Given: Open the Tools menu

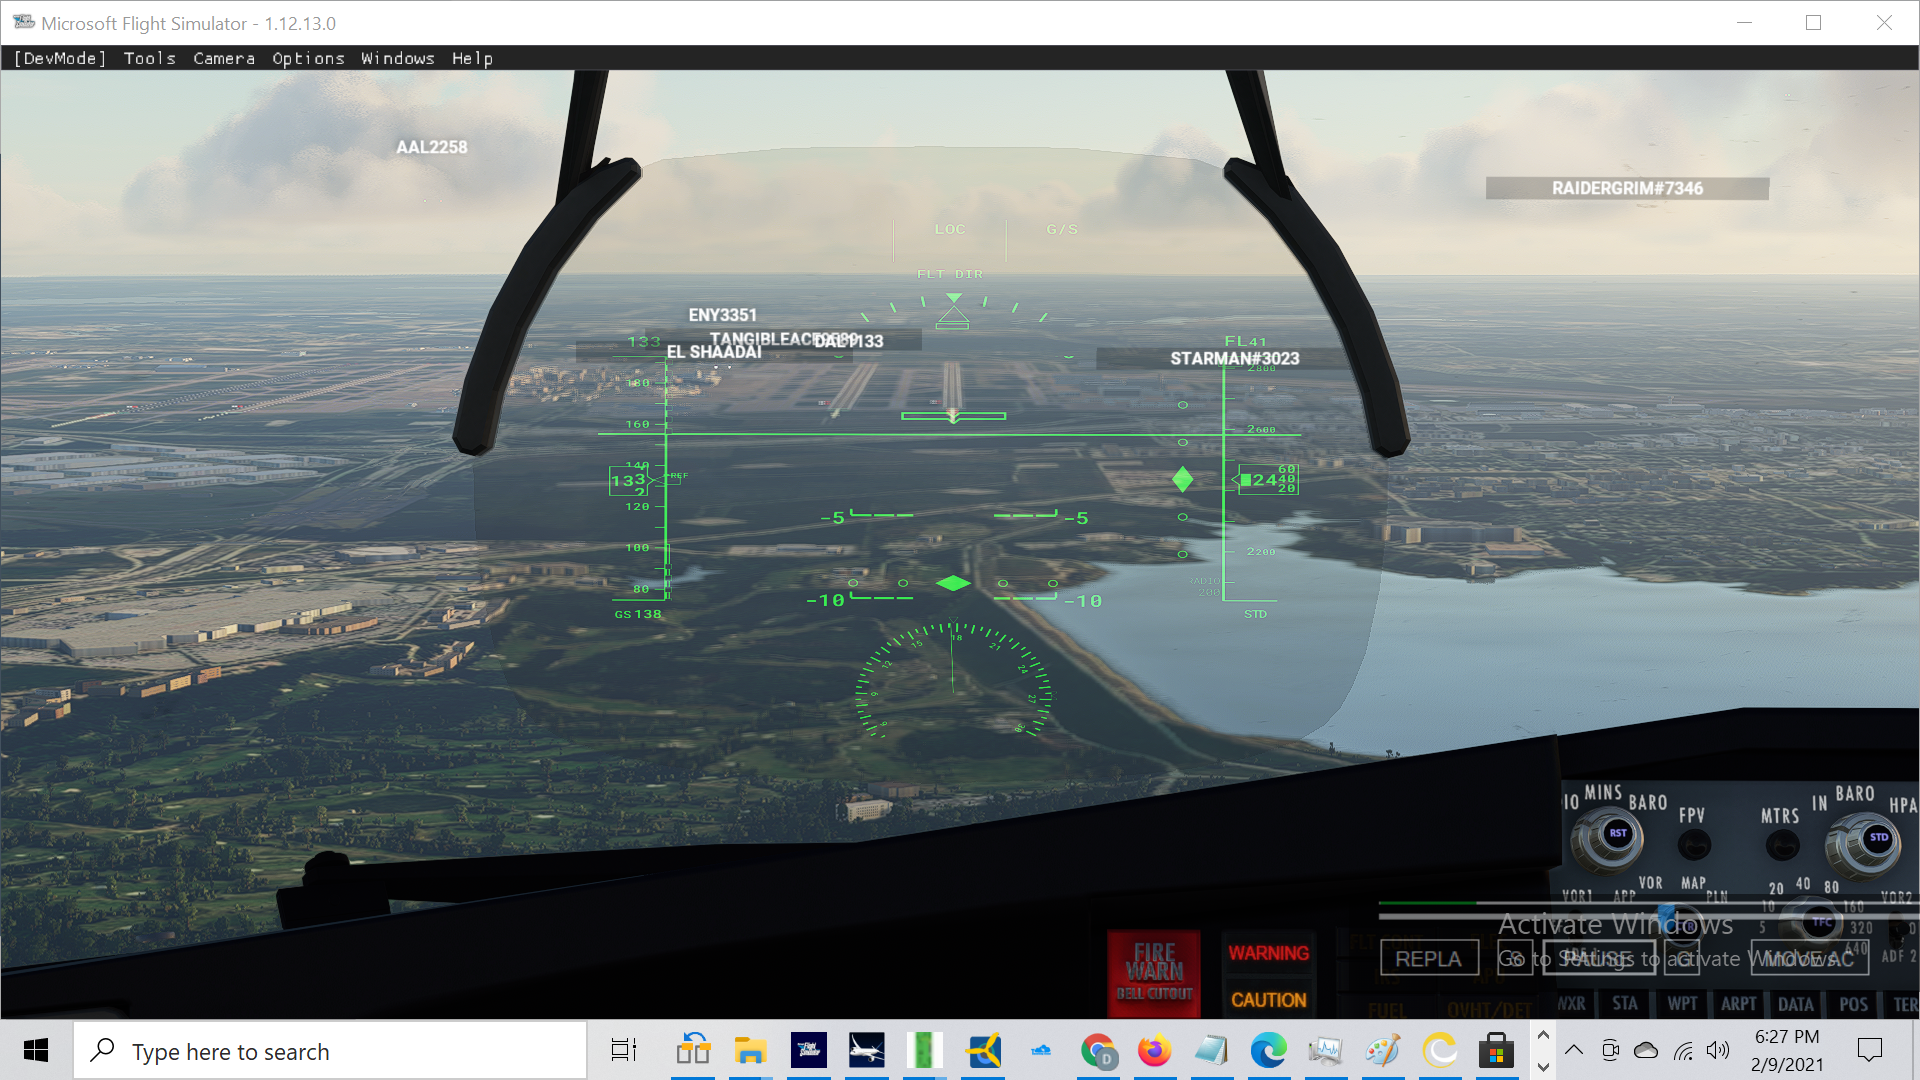Looking at the screenshot, I should [150, 58].
